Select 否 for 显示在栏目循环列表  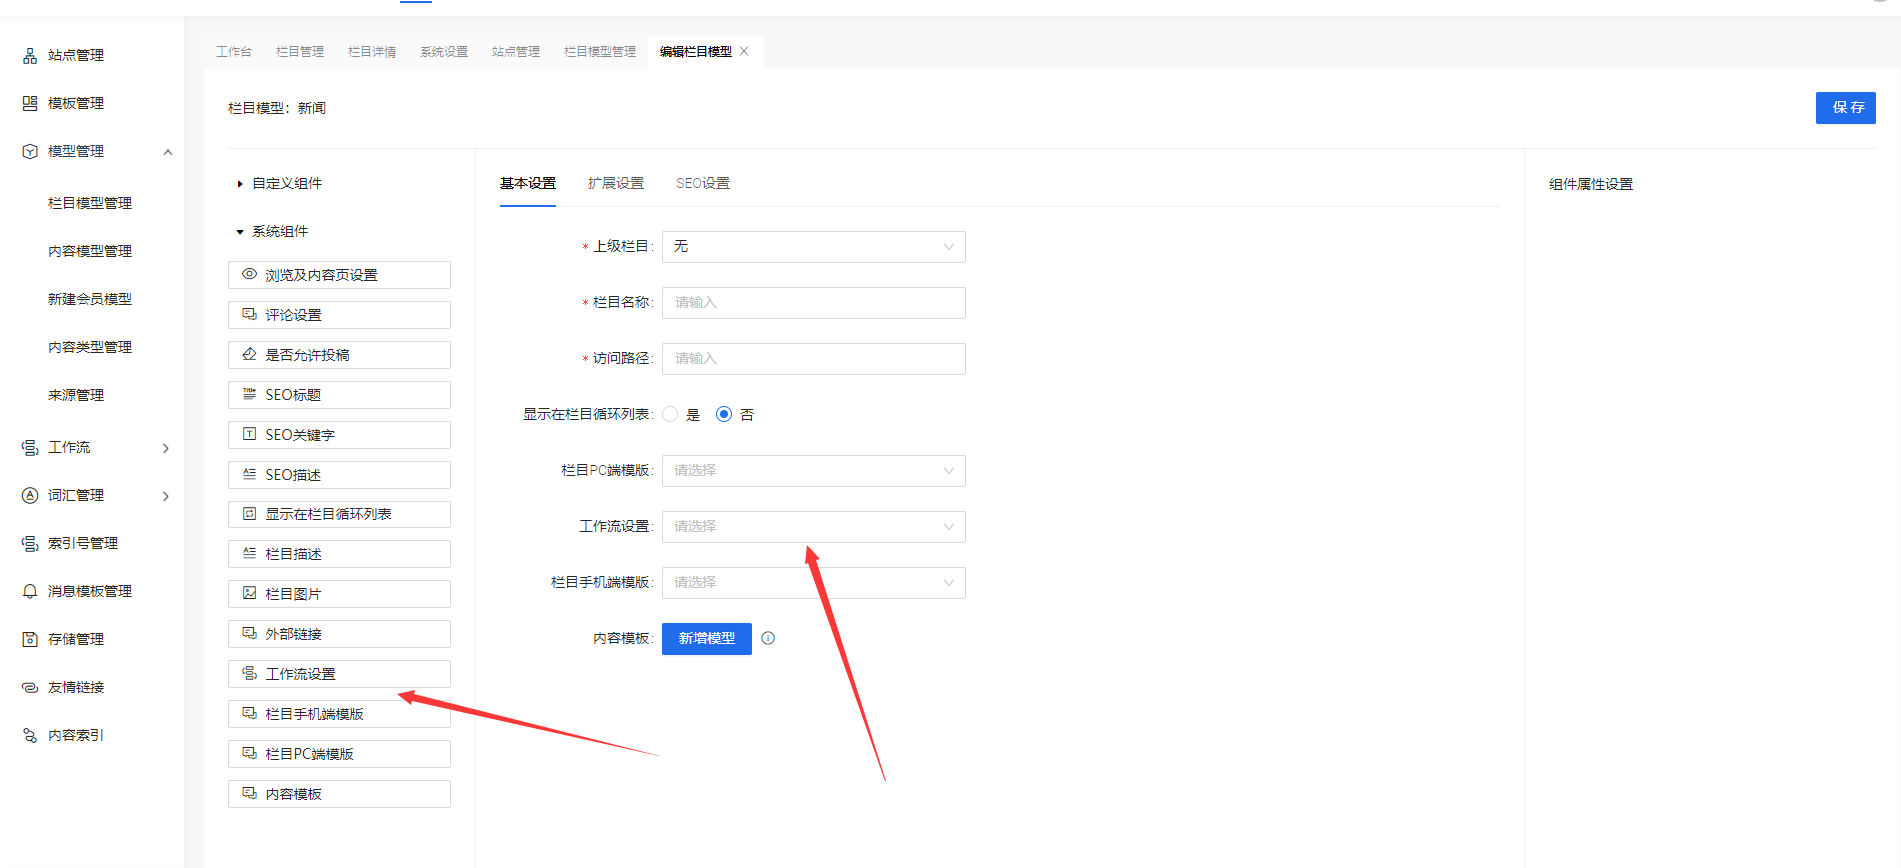724,414
